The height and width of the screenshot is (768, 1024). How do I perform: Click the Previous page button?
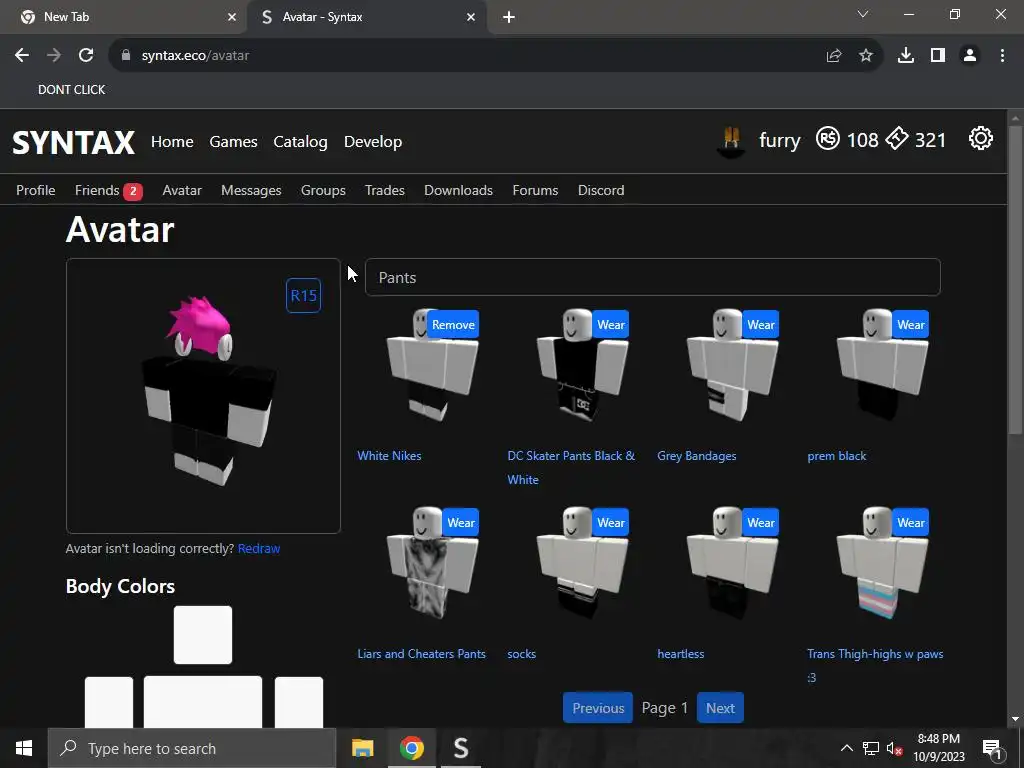(598, 708)
